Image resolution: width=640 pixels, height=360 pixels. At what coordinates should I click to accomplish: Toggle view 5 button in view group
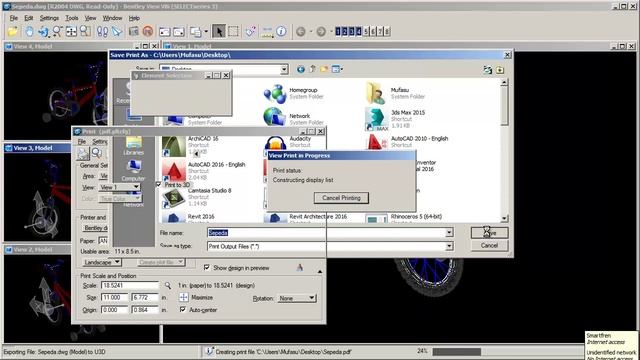366,31
